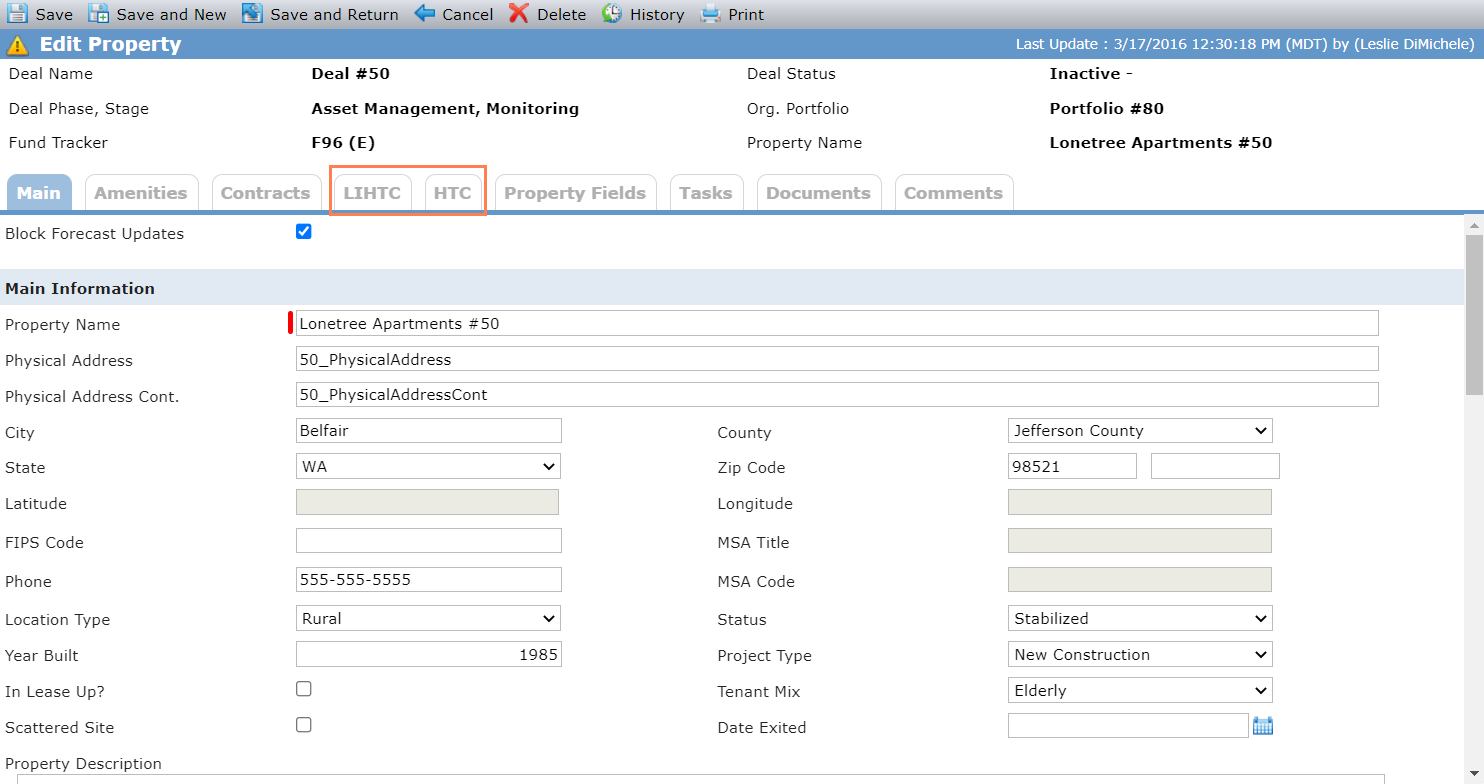Switch to the Tasks tab
Image resolution: width=1484 pixels, height=784 pixels.
pos(706,193)
